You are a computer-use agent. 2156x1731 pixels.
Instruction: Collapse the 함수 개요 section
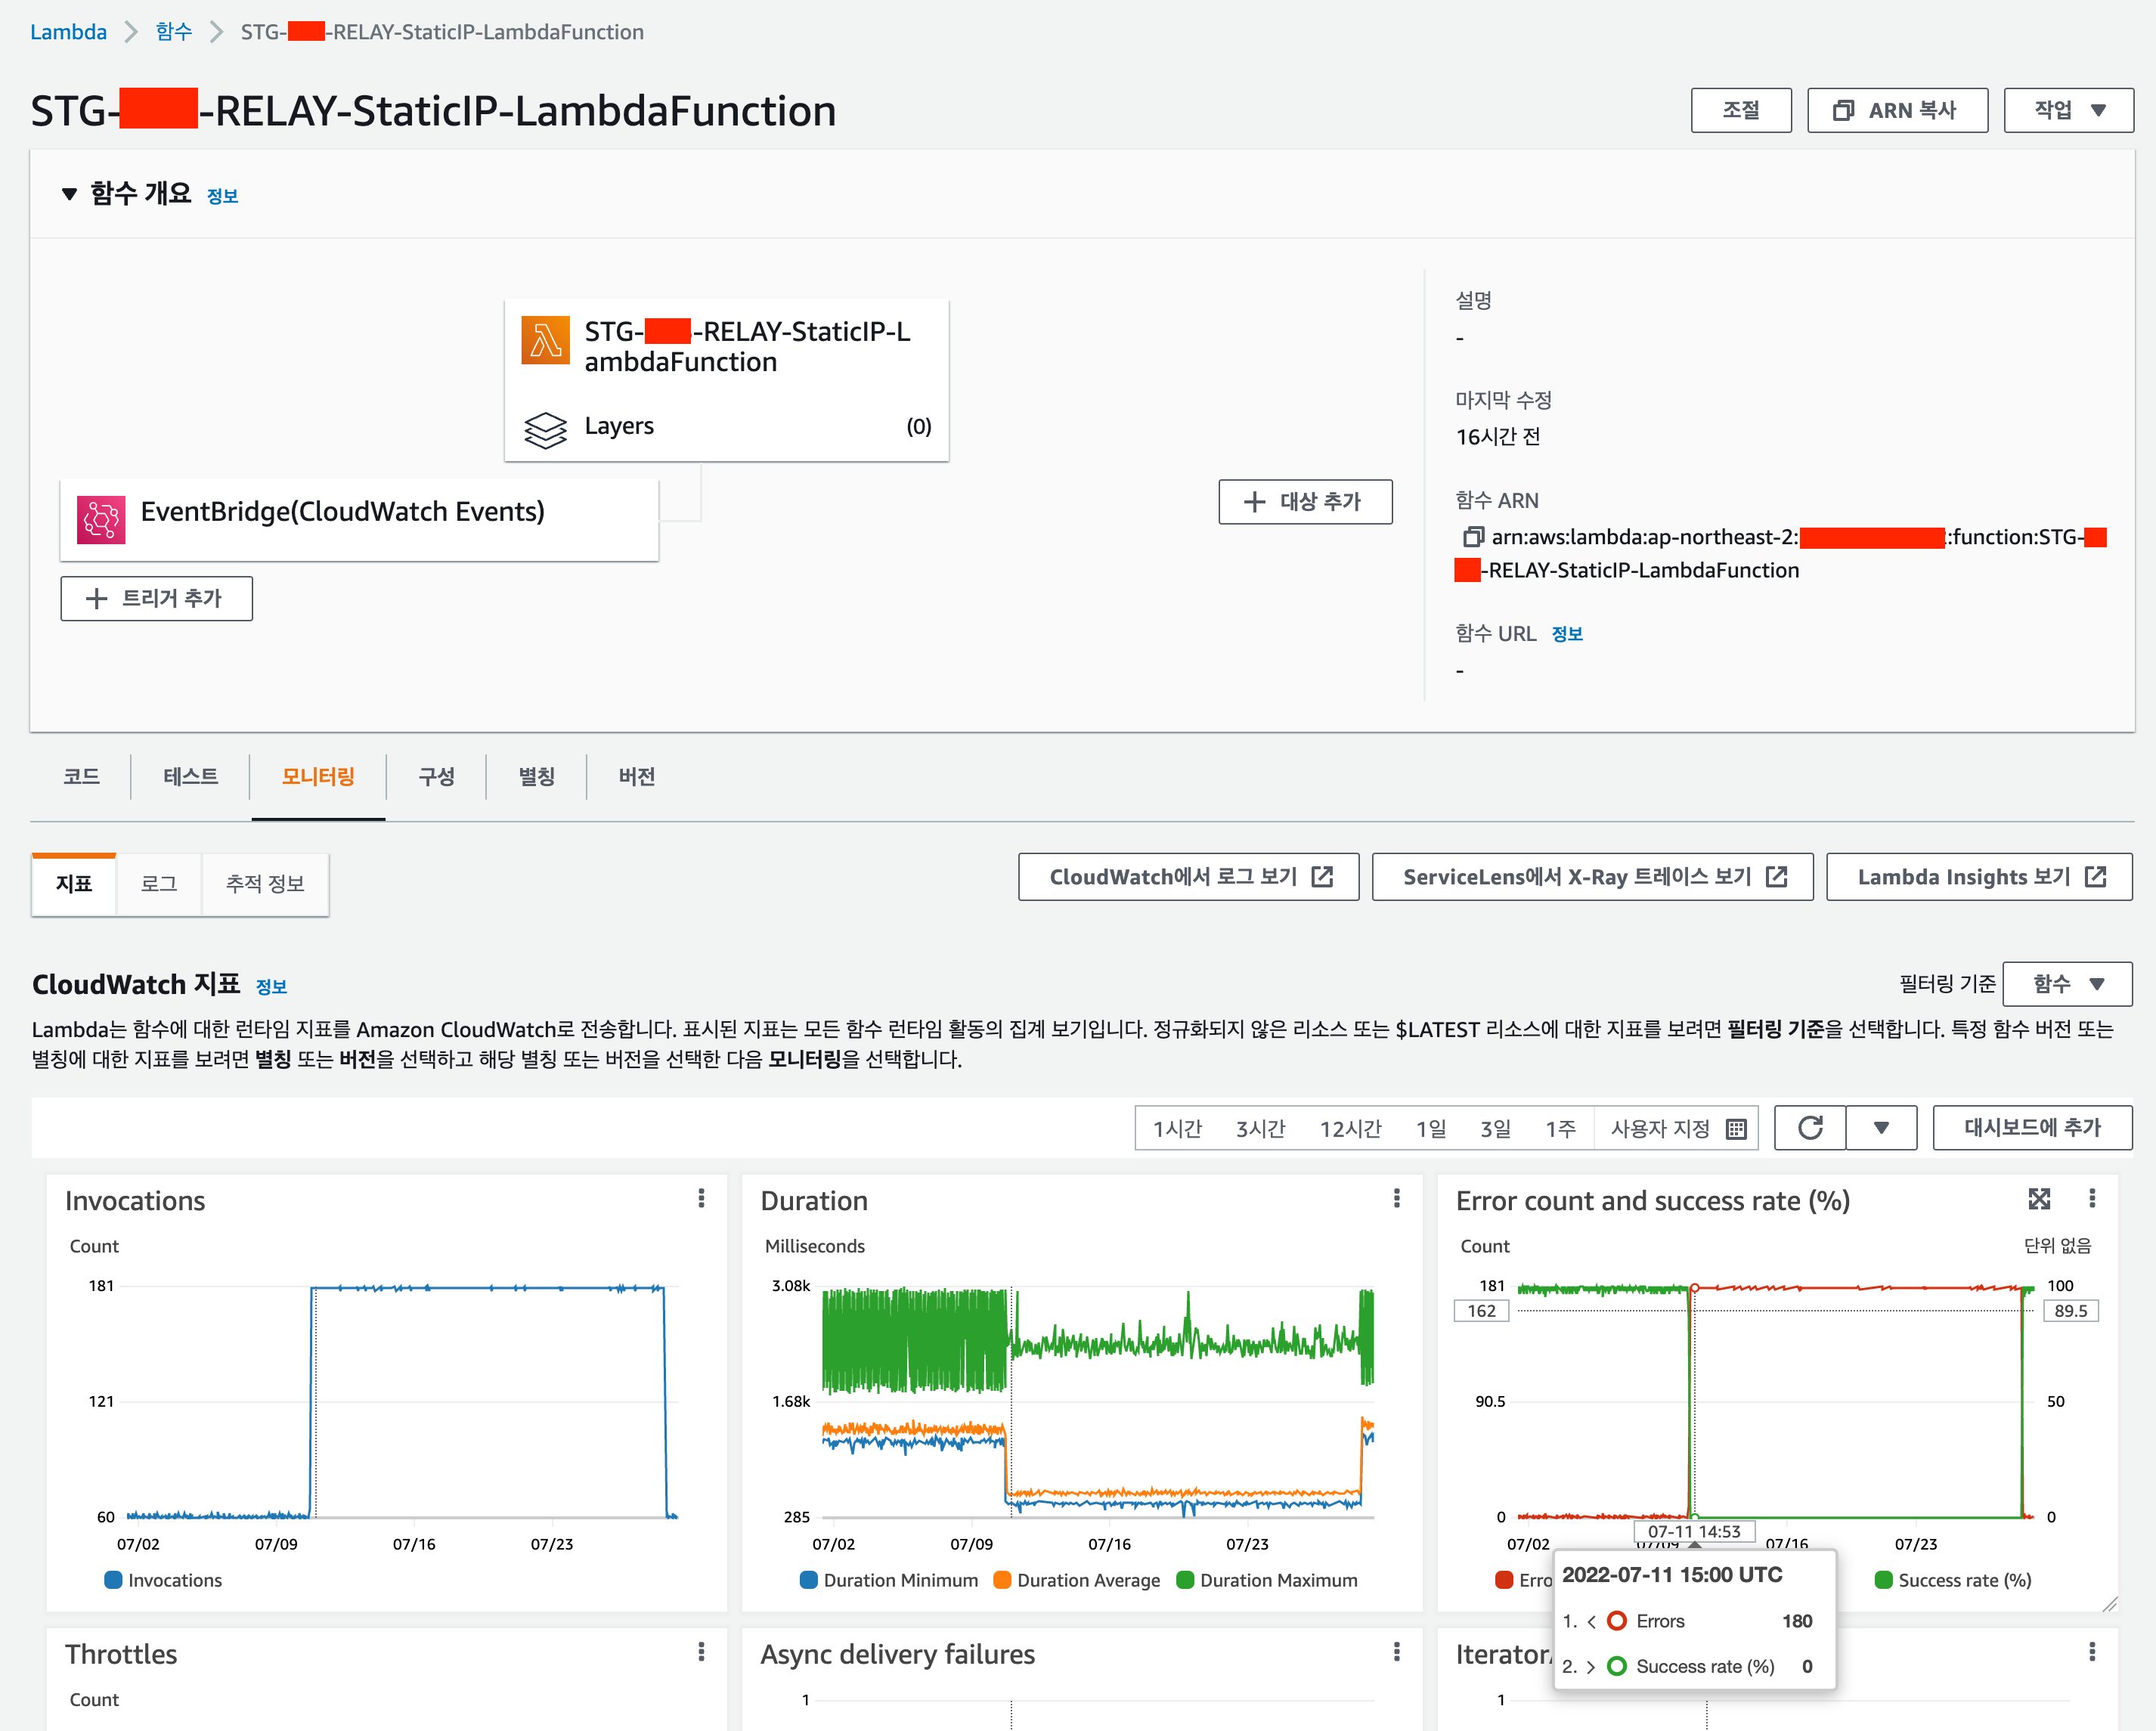[x=69, y=194]
